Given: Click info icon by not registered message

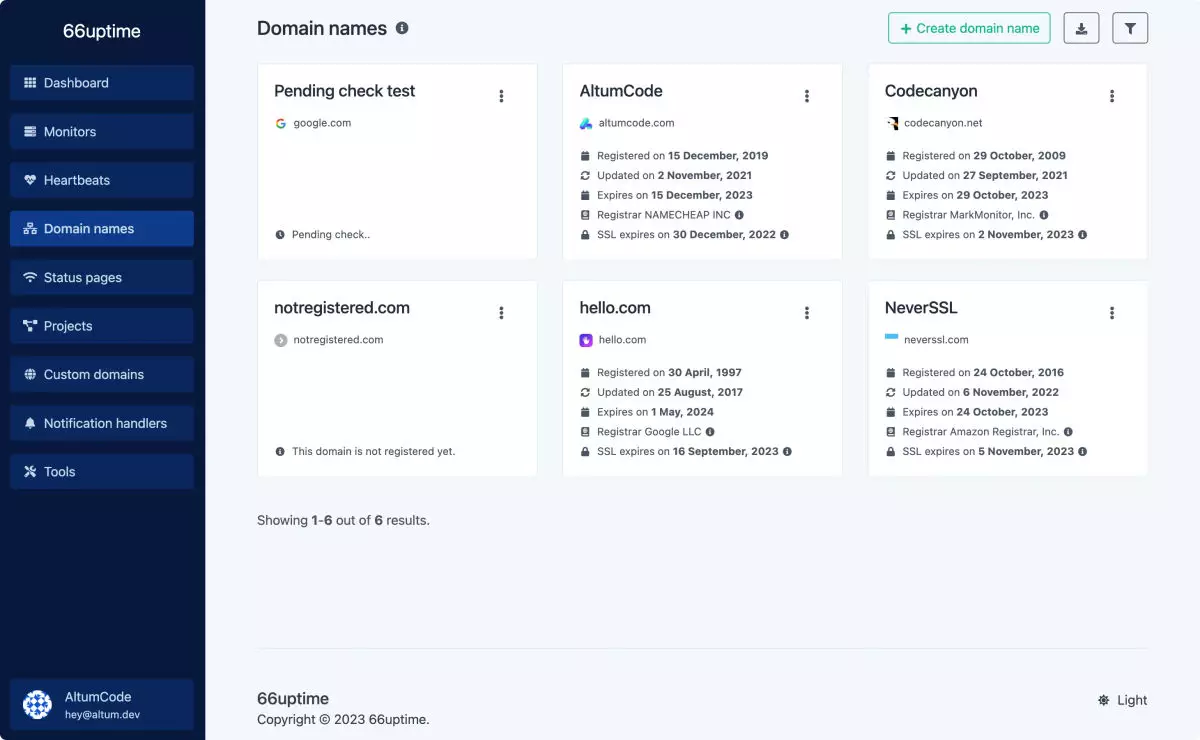Looking at the screenshot, I should [x=280, y=452].
